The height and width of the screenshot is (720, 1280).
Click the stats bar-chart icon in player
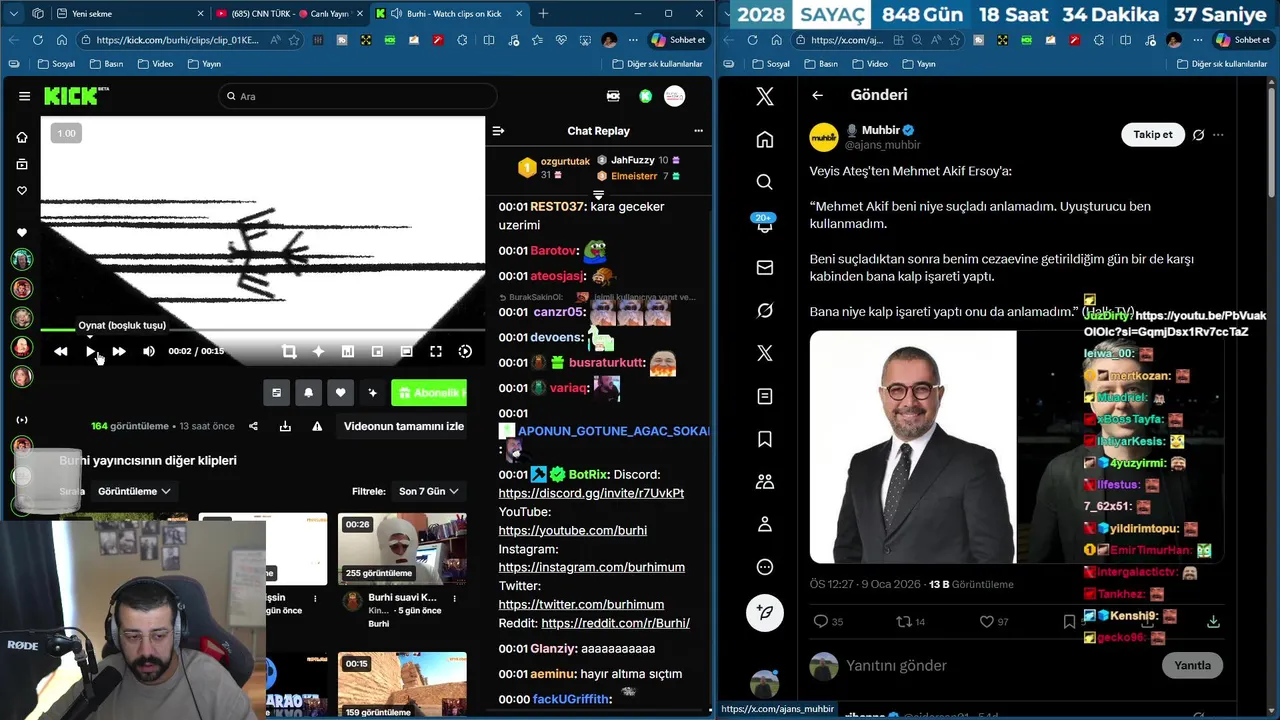(x=348, y=351)
